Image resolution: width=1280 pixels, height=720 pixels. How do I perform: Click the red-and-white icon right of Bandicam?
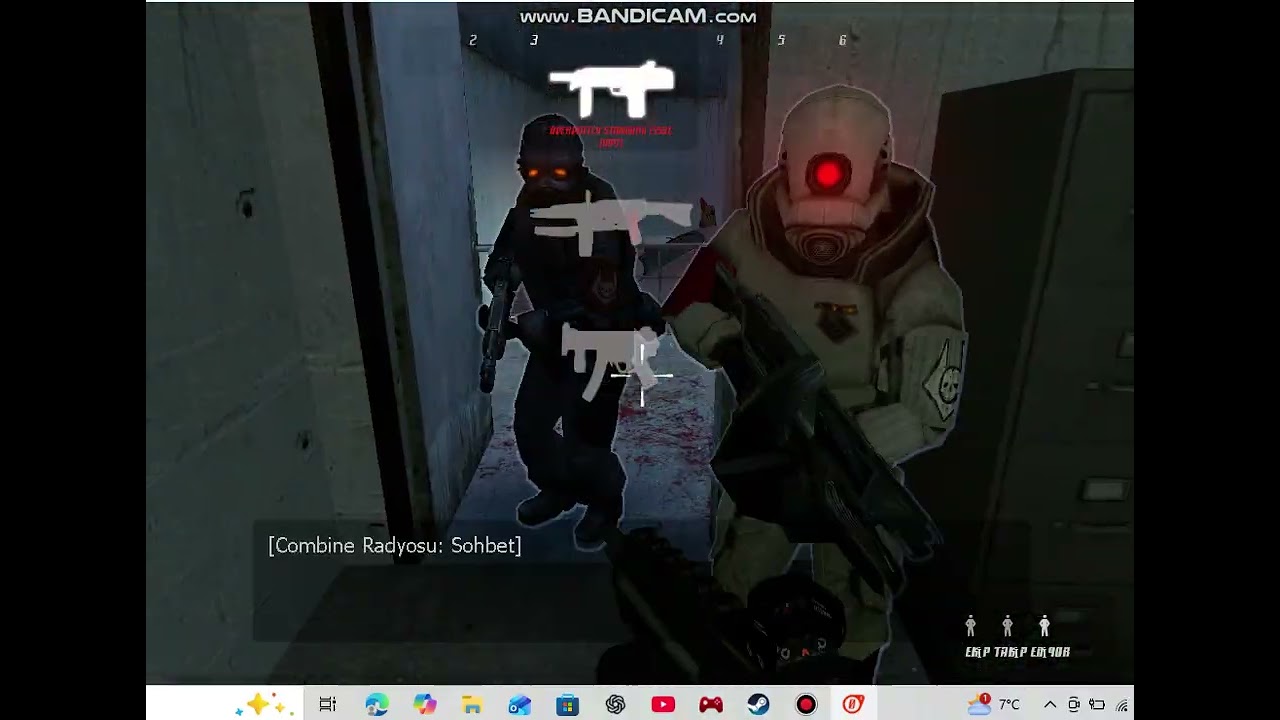[853, 705]
